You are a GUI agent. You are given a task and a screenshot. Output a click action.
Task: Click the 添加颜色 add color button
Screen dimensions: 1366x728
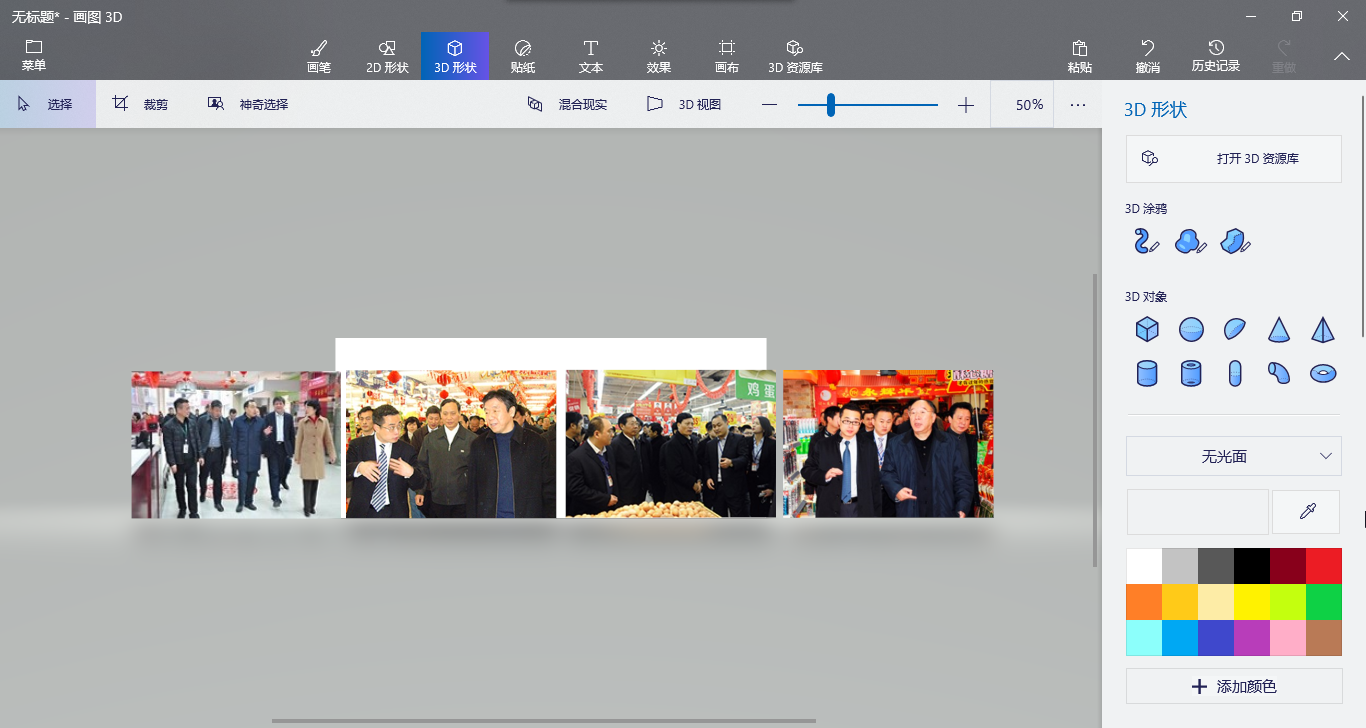click(1234, 686)
